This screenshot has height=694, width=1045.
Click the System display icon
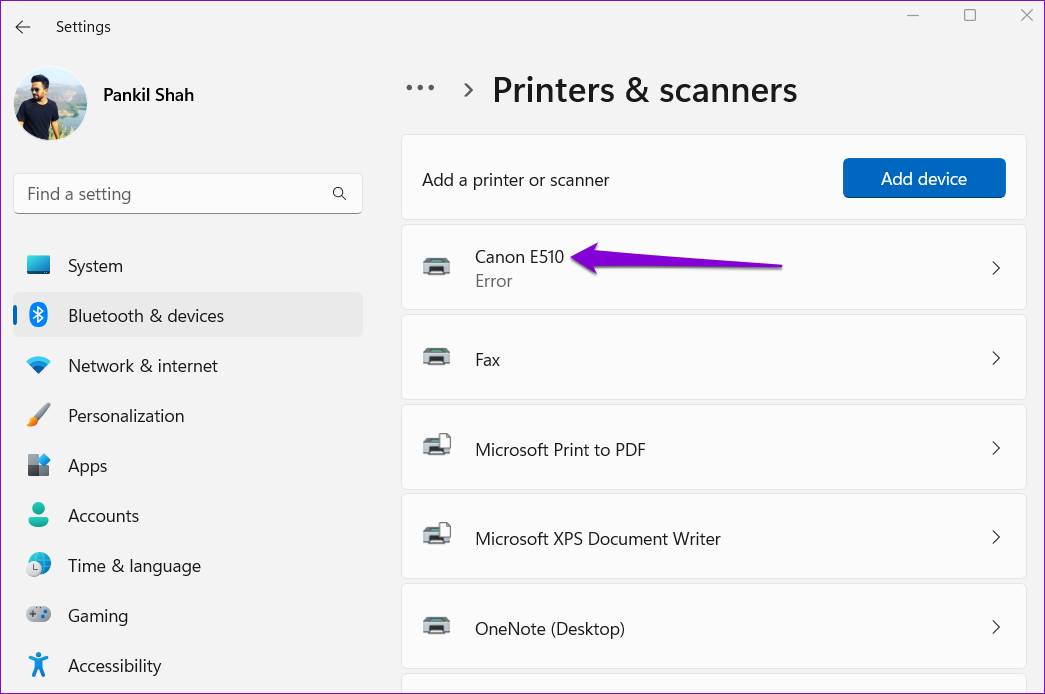[38, 265]
